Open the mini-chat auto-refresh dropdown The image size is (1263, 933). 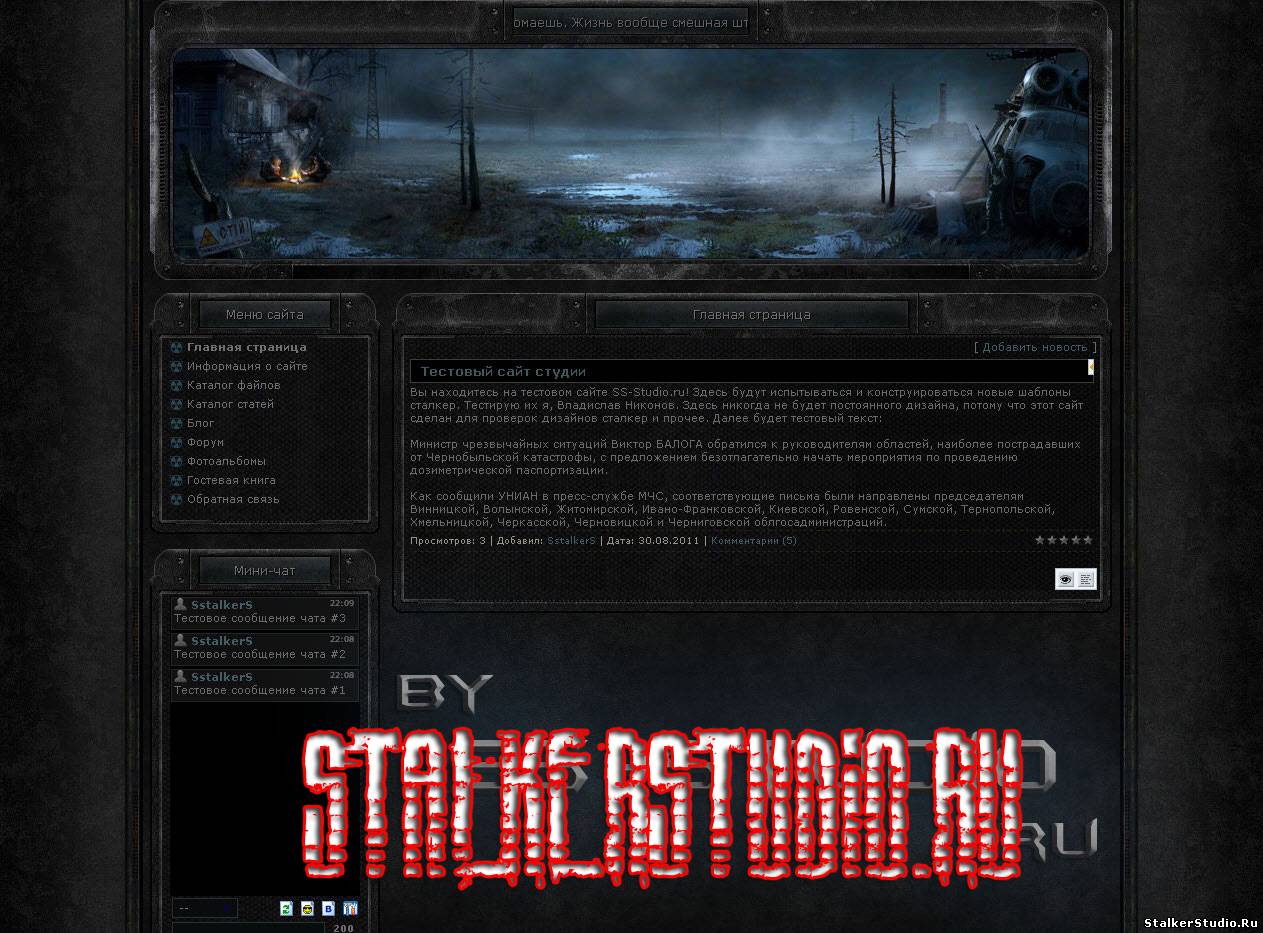[205, 908]
